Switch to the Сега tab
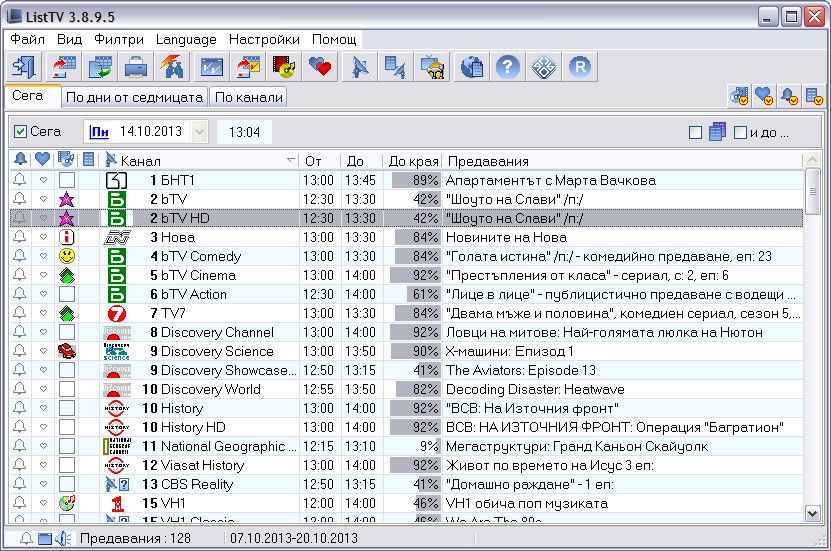 [x=32, y=96]
